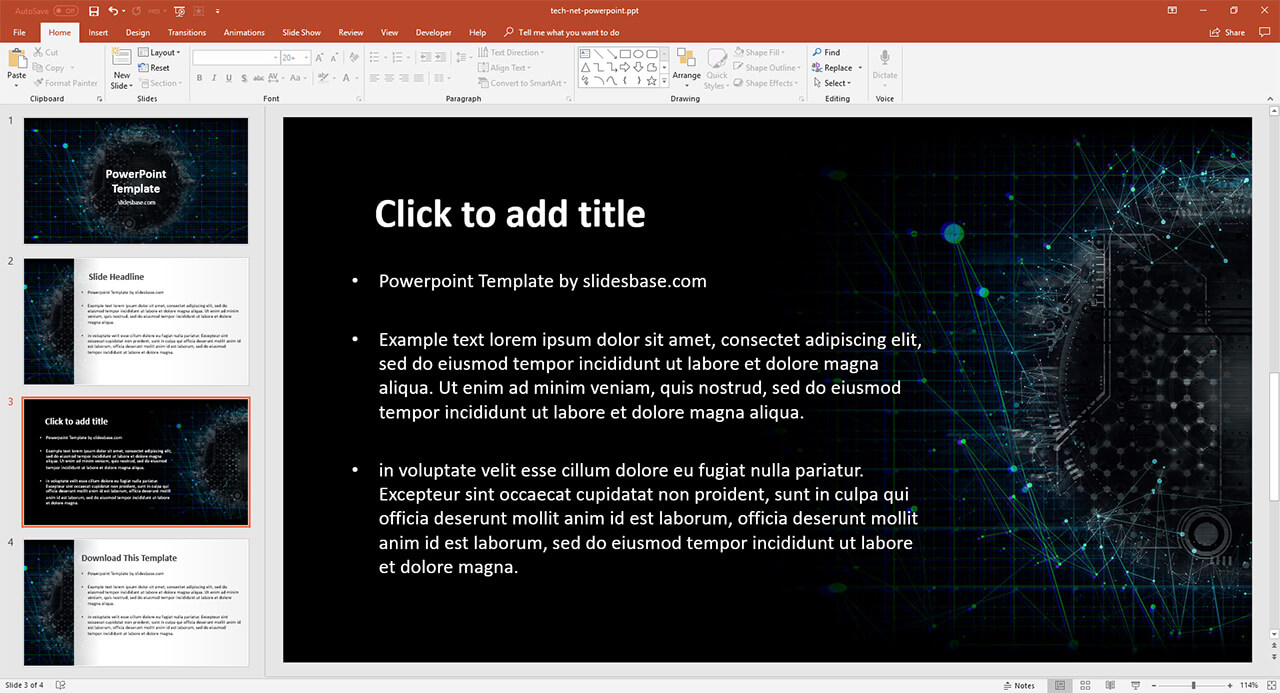Screen dimensions: 1280x693
Task: Toggle AutoSave switch
Action: [x=66, y=10]
